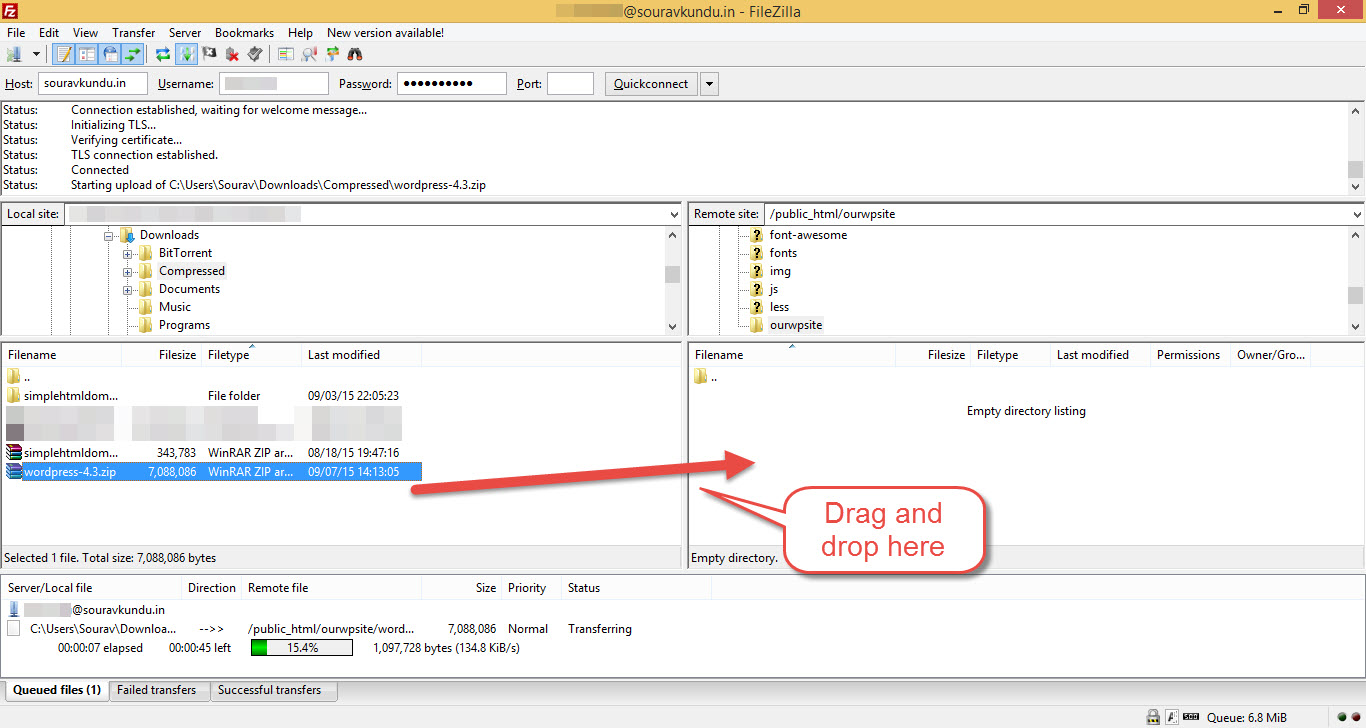Click the simplehtmldom folder icon
Viewport: 1366px width, 728px height.
coord(14,395)
